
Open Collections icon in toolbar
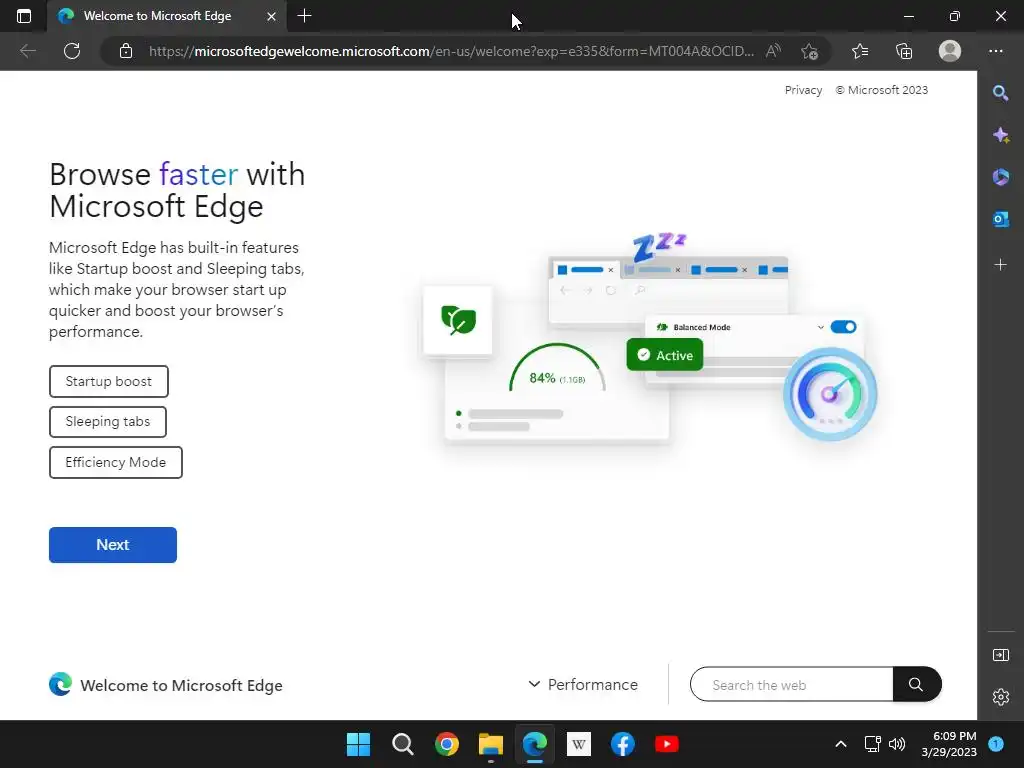click(904, 51)
